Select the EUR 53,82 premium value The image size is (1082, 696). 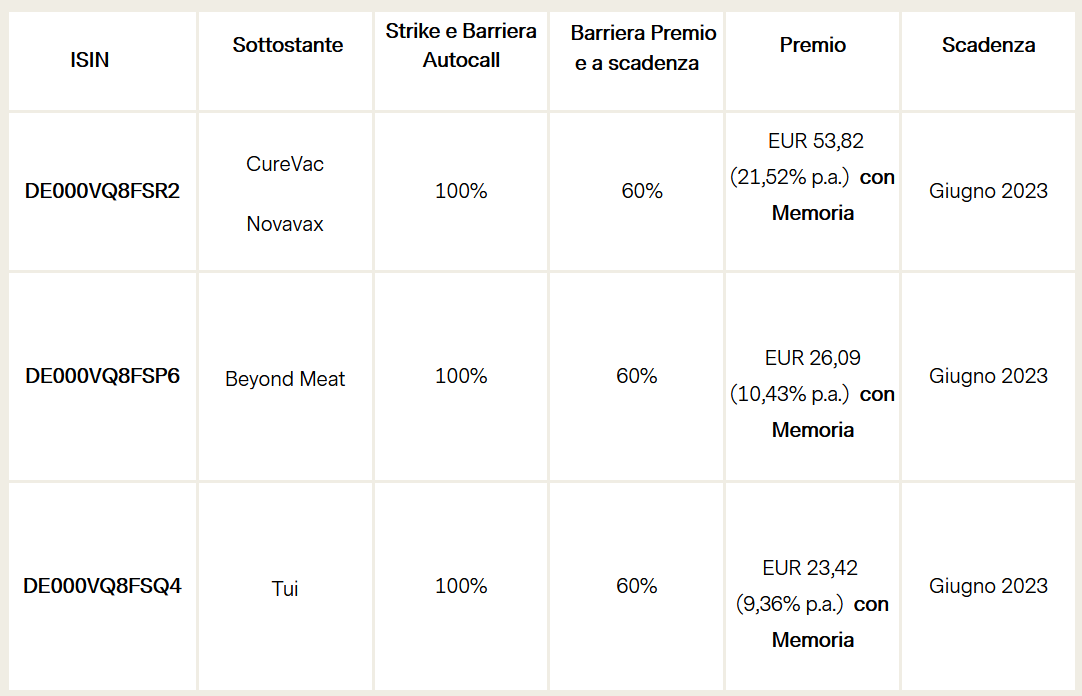(x=816, y=141)
